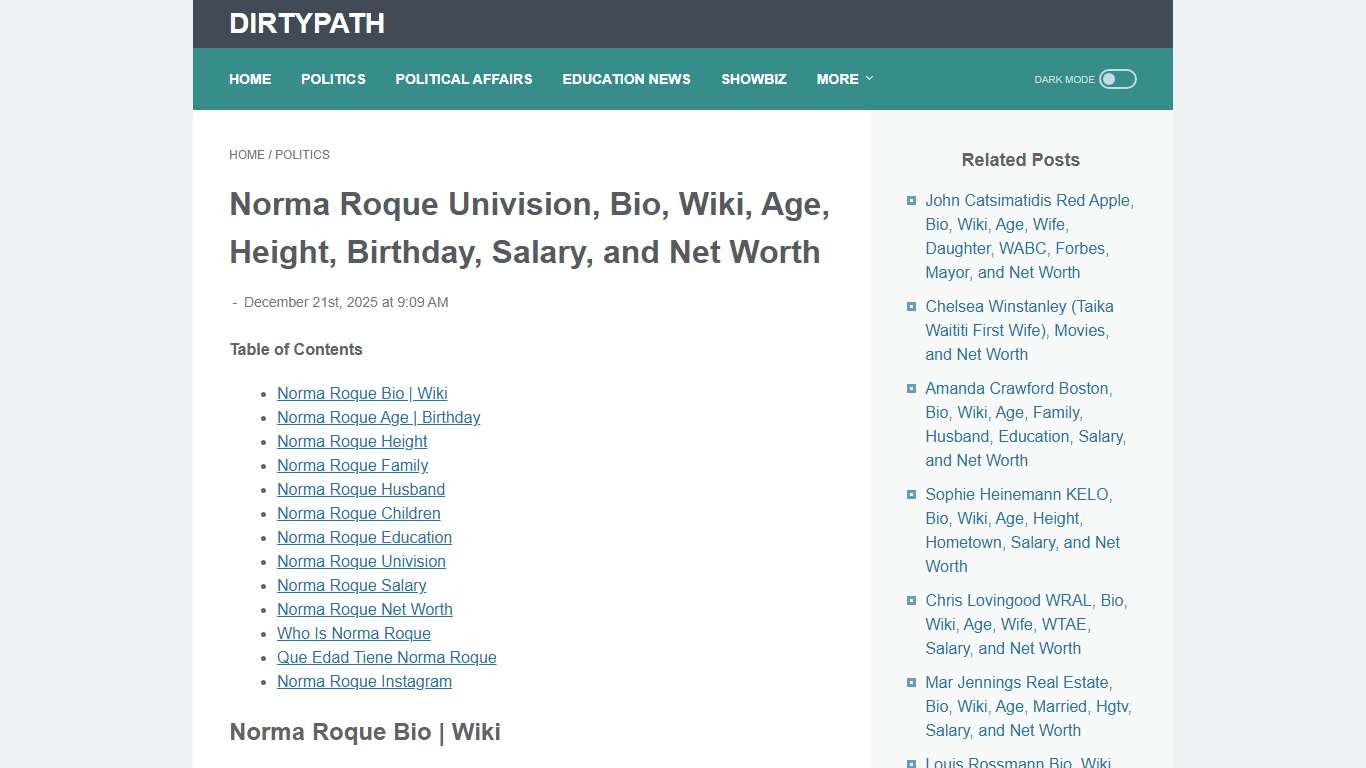Click the Table of Contents heading

(x=296, y=349)
